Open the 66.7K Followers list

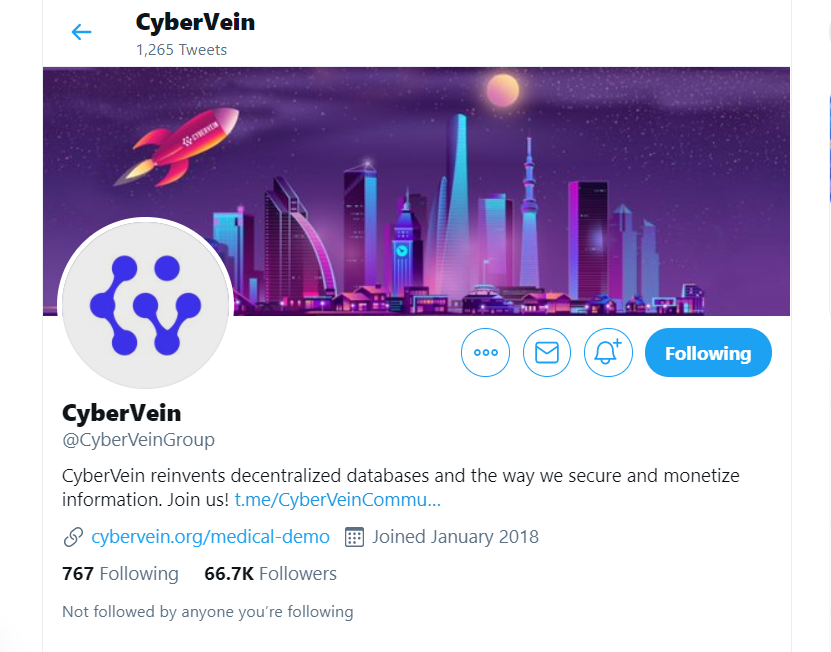click(x=270, y=574)
